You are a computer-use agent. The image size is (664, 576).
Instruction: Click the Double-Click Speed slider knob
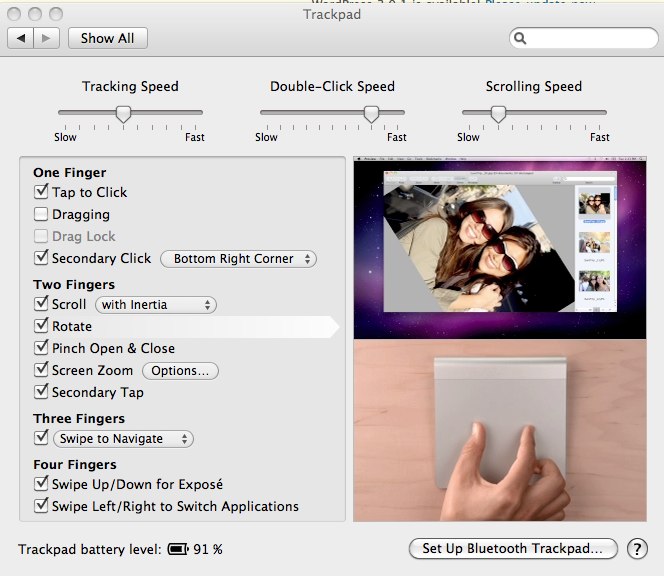pos(371,114)
